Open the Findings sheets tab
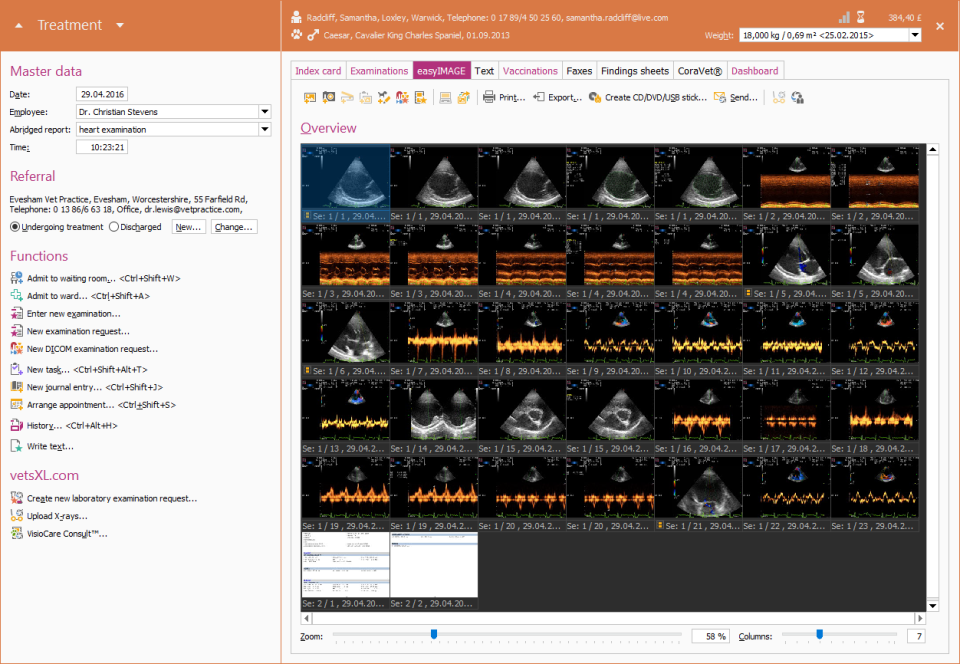Screen dimensions: 960x664 [x=635, y=71]
